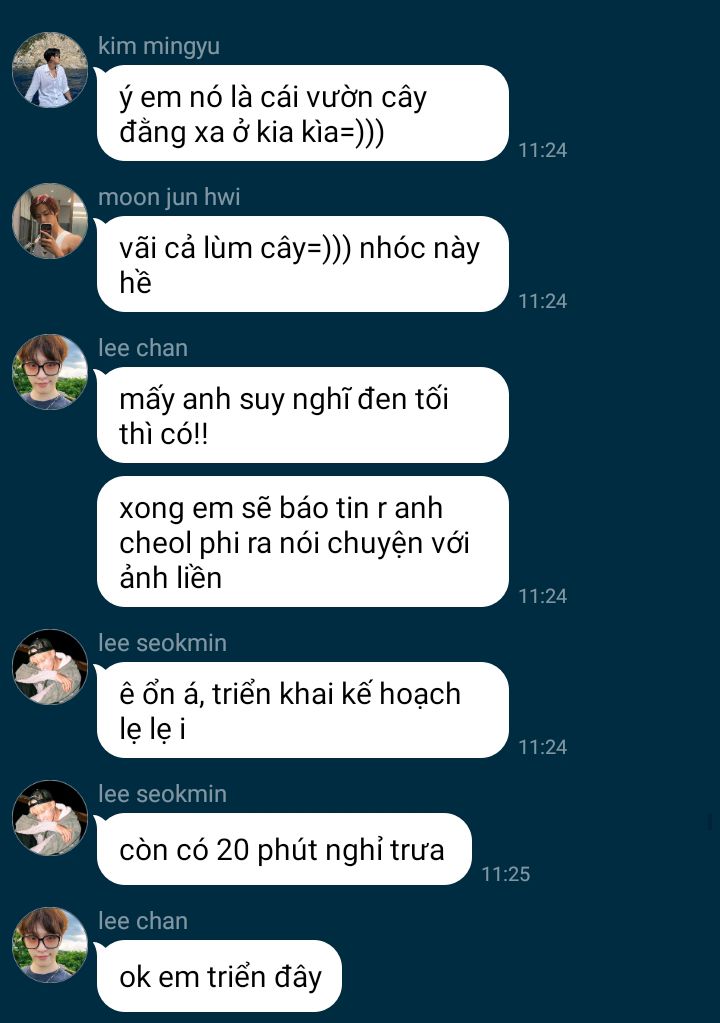Click the name lee chan above 'mấy anh' bubble
Image resolution: width=720 pixels, height=1023 pixels.
click(x=143, y=348)
